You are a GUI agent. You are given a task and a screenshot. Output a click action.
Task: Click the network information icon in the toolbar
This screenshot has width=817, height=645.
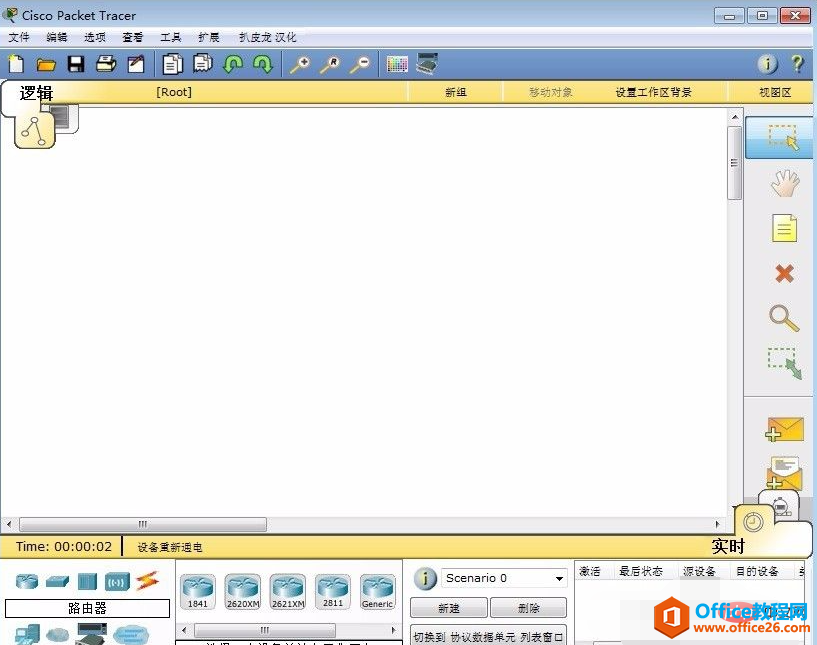767,64
